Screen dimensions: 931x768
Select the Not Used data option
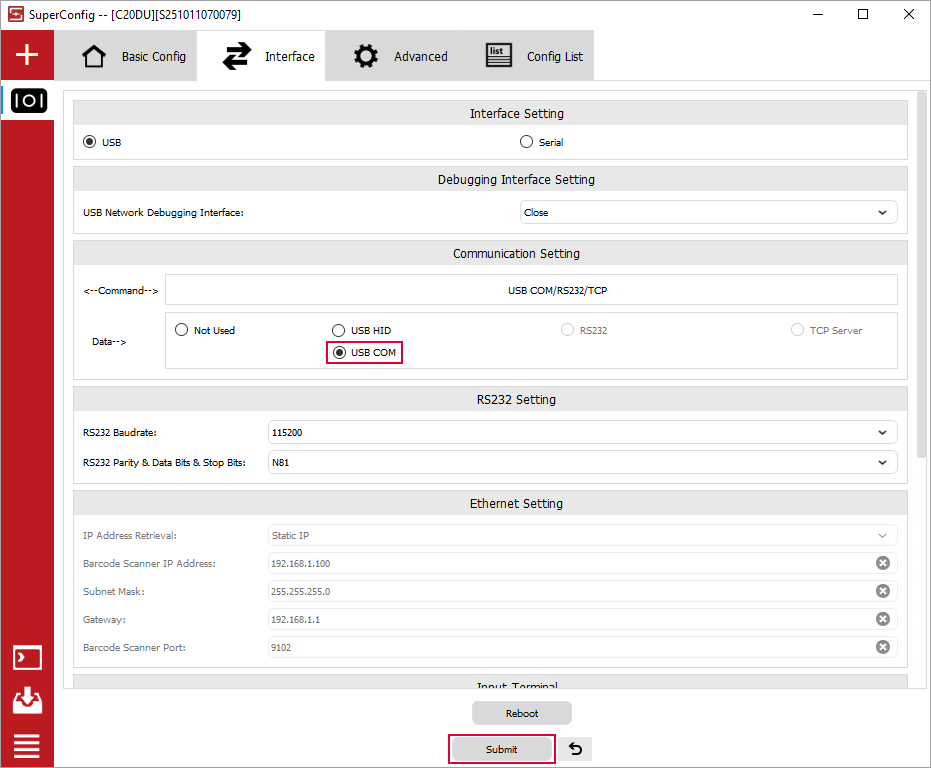[x=182, y=330]
